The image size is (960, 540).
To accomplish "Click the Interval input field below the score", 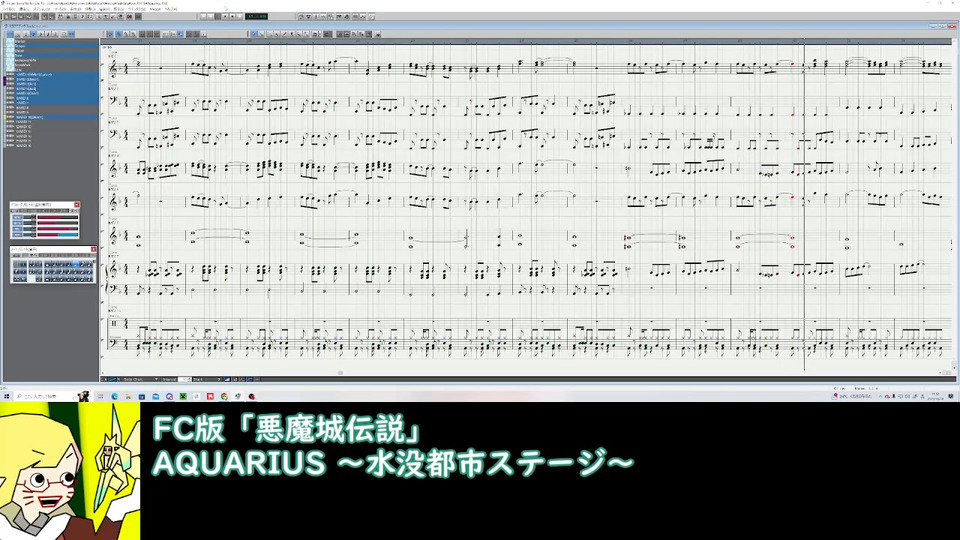I will tap(184, 379).
